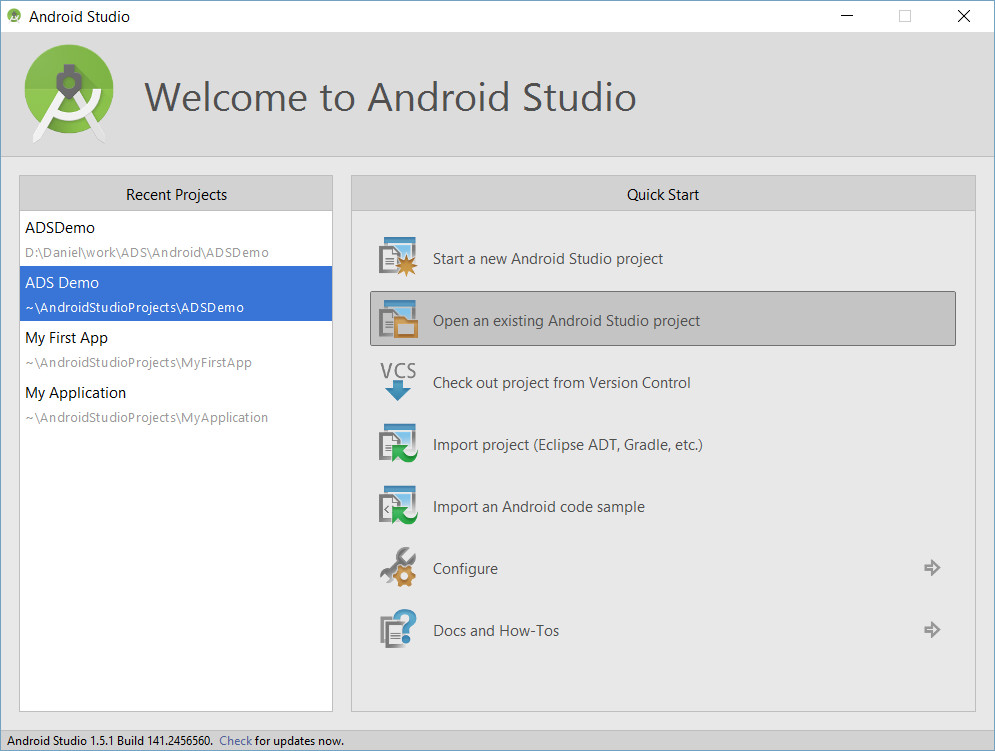Open the My First App project
This screenshot has height=751, width=995.
pyautogui.click(x=176, y=349)
